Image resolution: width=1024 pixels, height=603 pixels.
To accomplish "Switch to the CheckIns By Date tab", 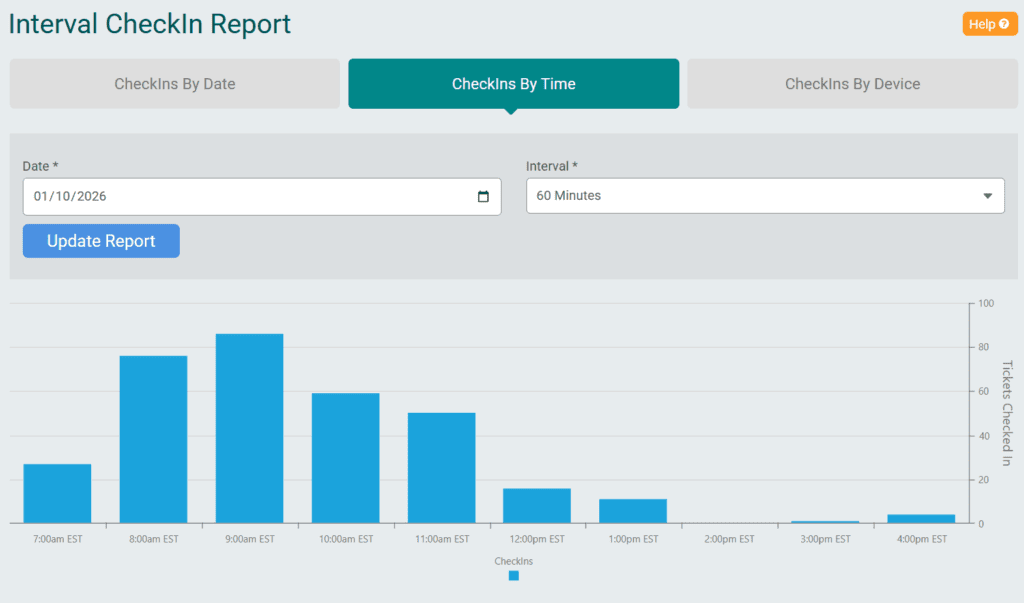I will 174,84.
